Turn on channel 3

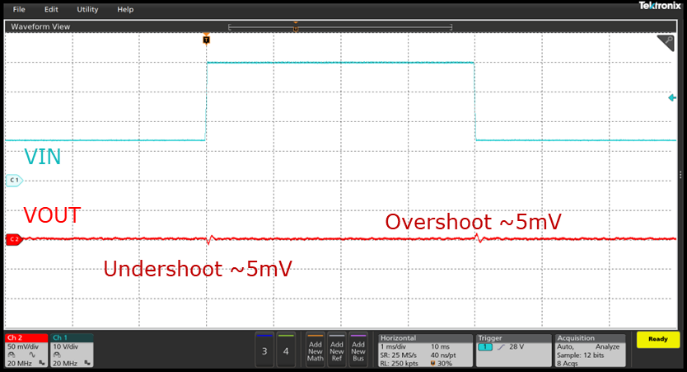pos(264,350)
